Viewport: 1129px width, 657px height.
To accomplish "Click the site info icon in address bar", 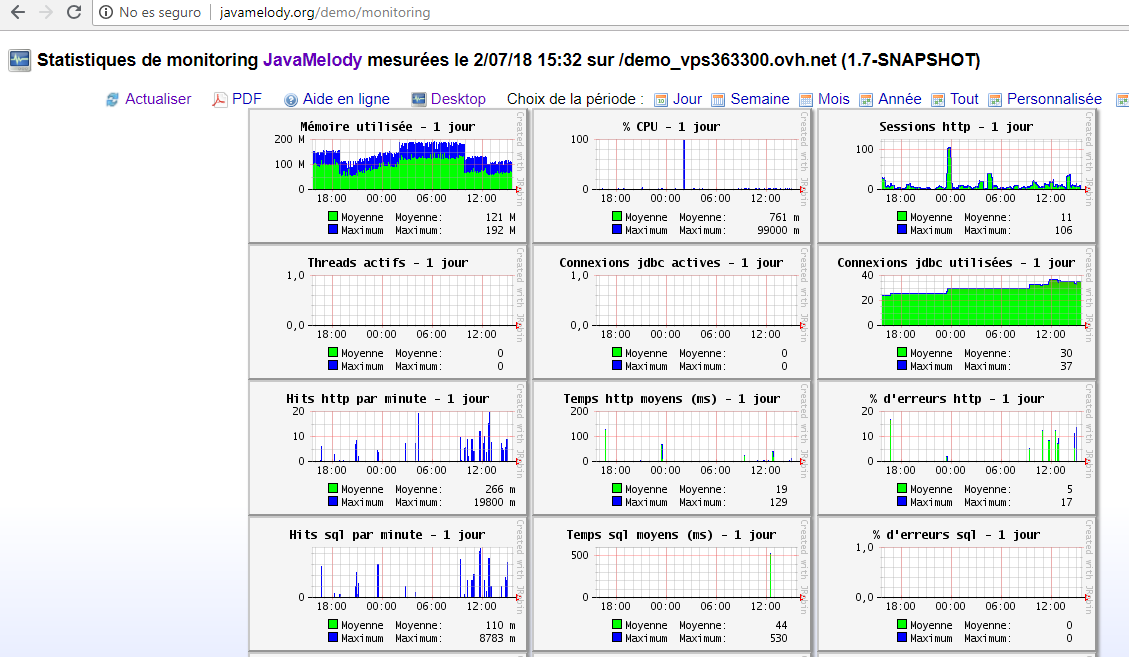I will 106,13.
